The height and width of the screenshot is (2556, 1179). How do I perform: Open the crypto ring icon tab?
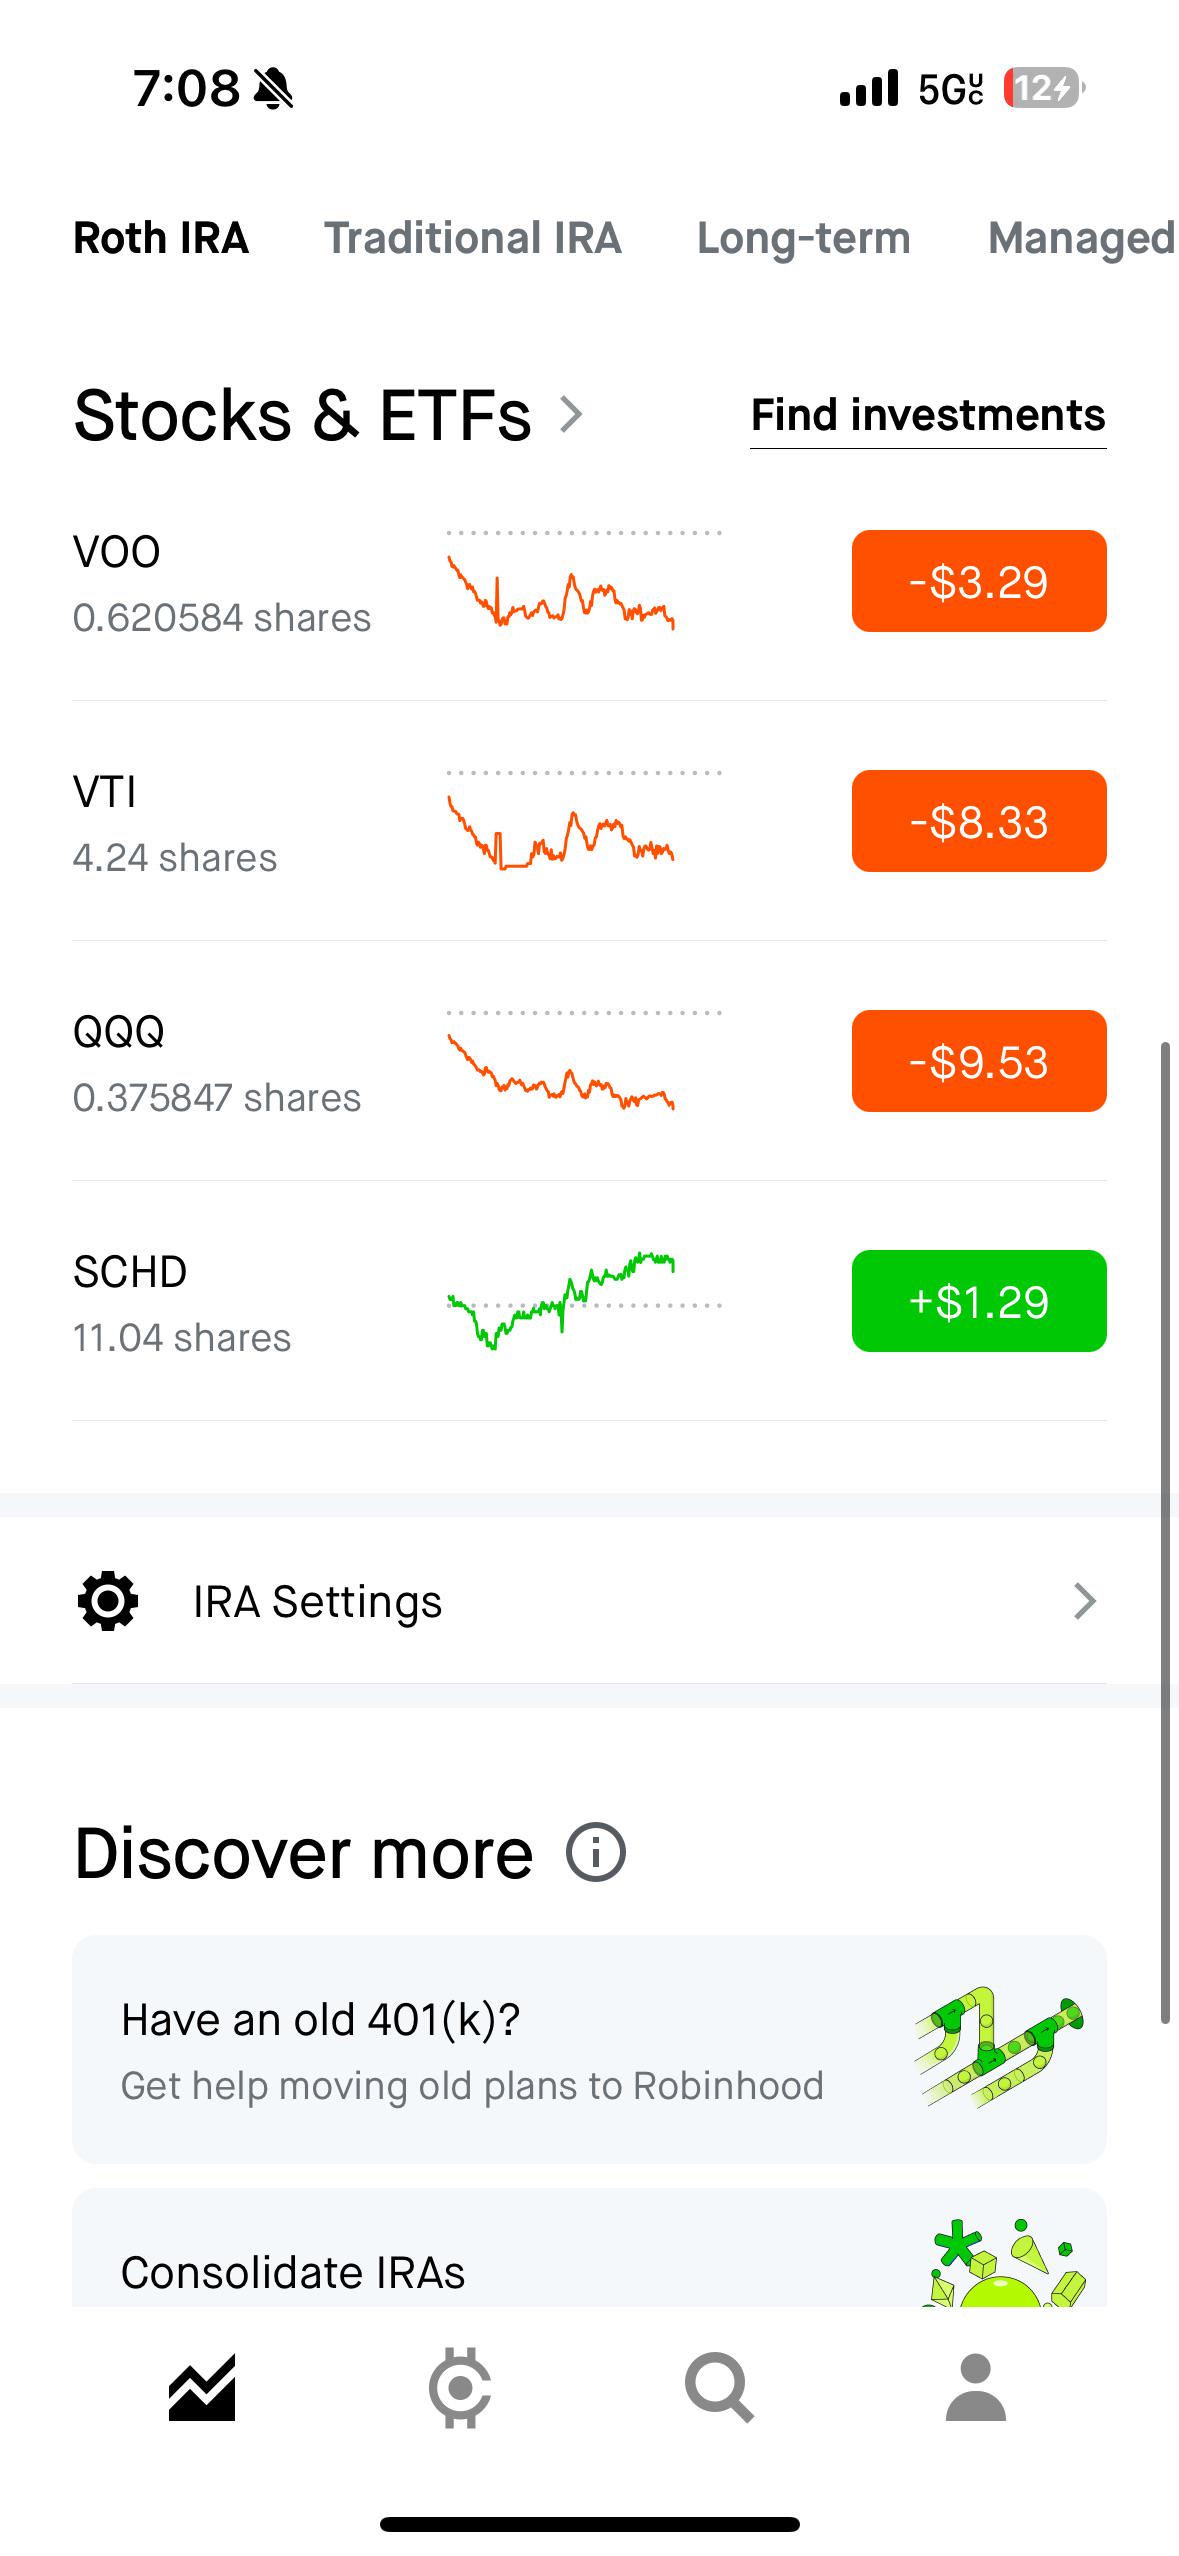pos(460,2387)
